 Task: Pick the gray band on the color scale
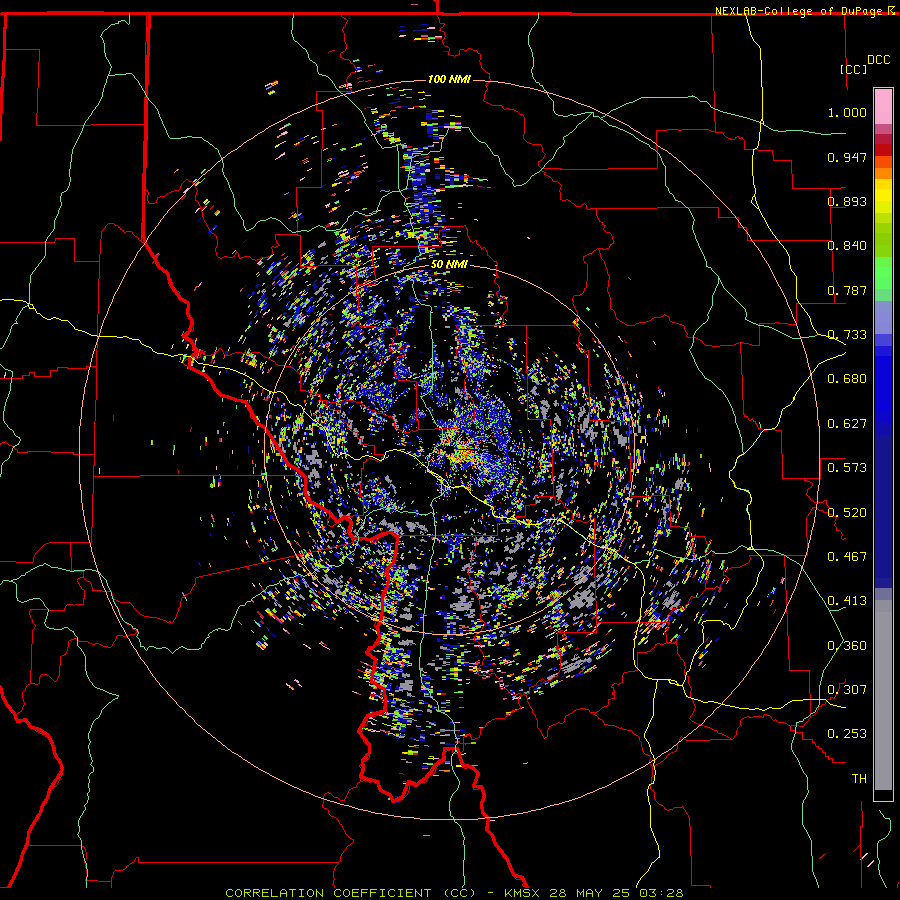tap(883, 695)
